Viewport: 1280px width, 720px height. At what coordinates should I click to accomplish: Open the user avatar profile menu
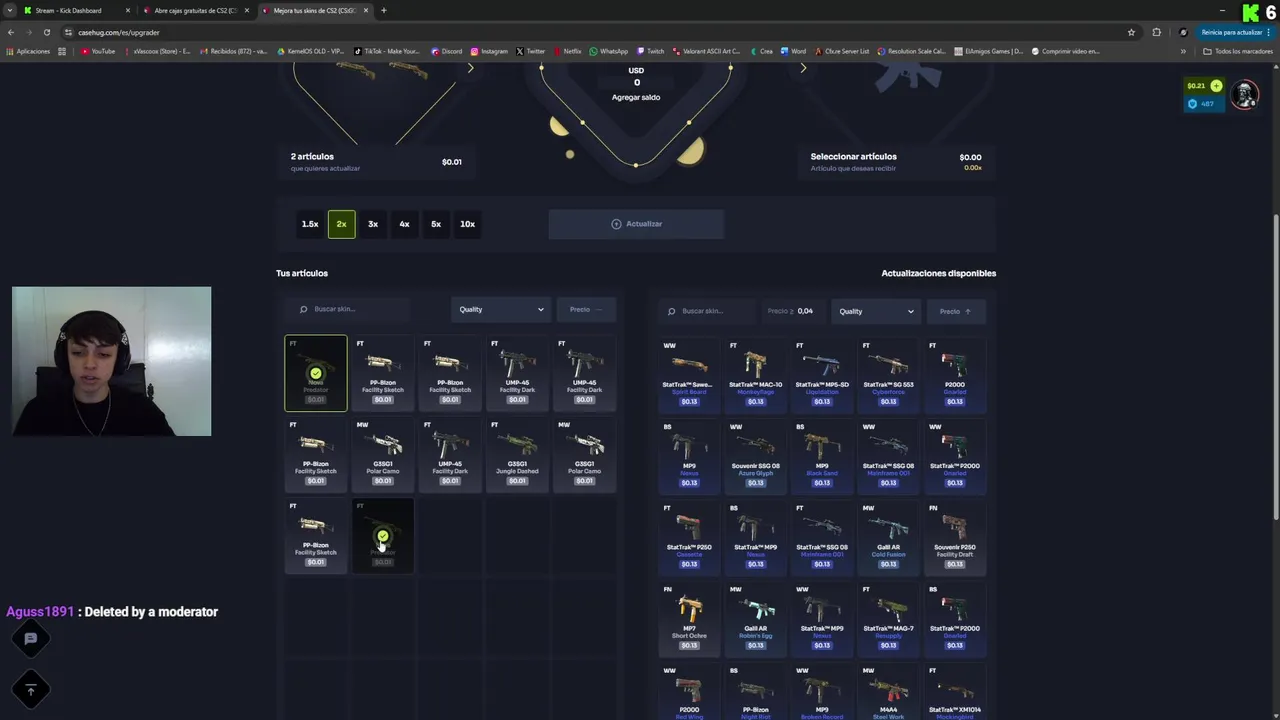[1244, 95]
